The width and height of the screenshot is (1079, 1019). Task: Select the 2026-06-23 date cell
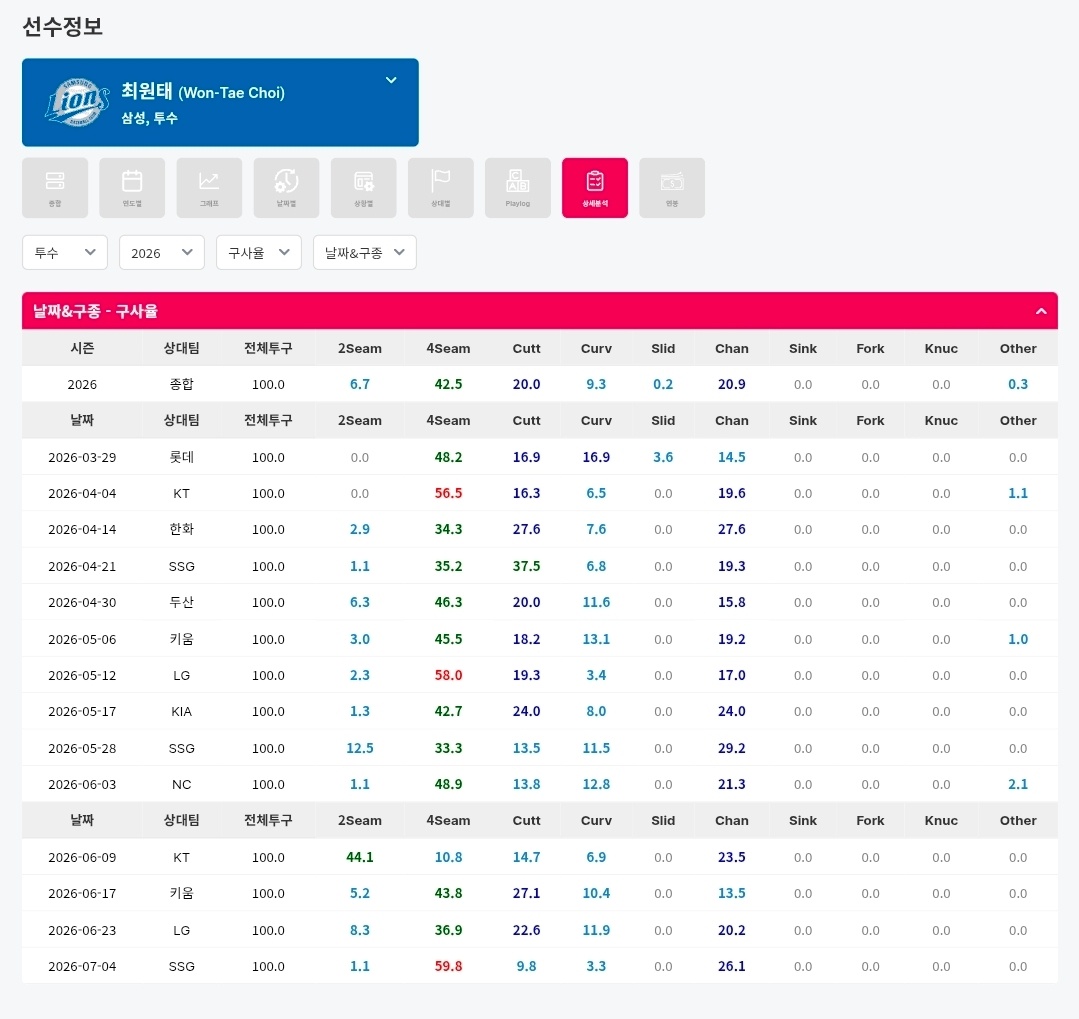coord(82,930)
